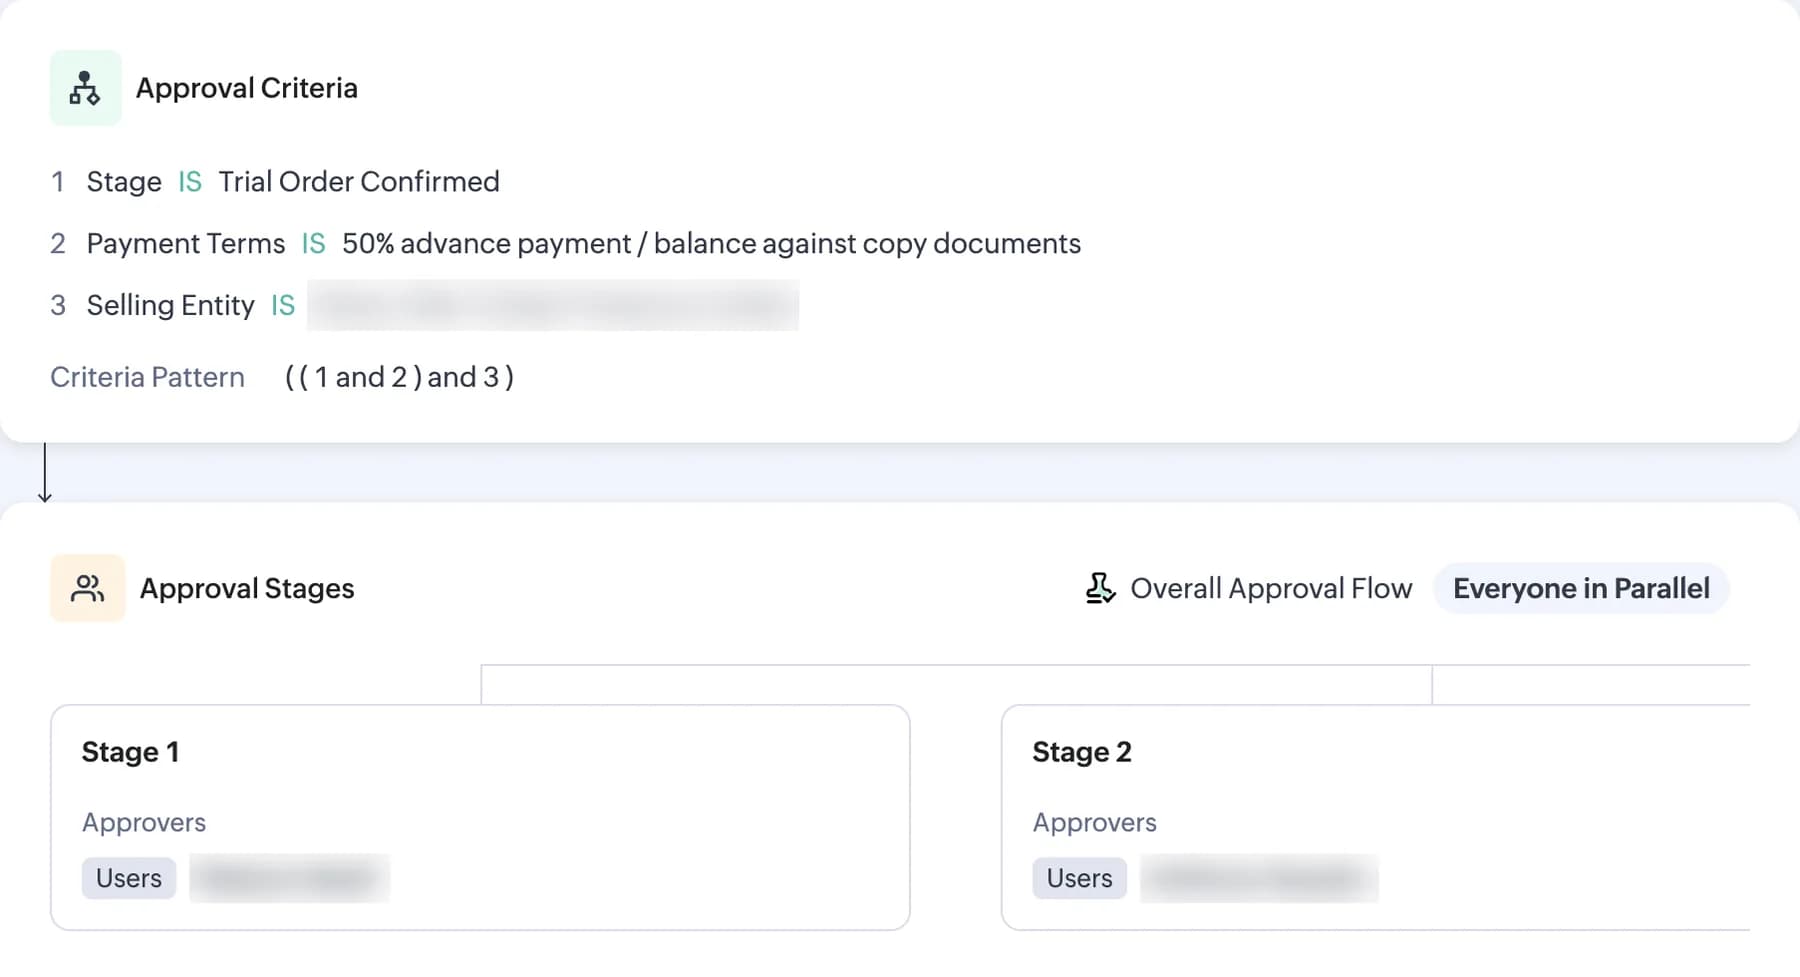The width and height of the screenshot is (1800, 977).
Task: Click the criteria pattern '((1 and 2) and 3)'
Action: tap(400, 377)
